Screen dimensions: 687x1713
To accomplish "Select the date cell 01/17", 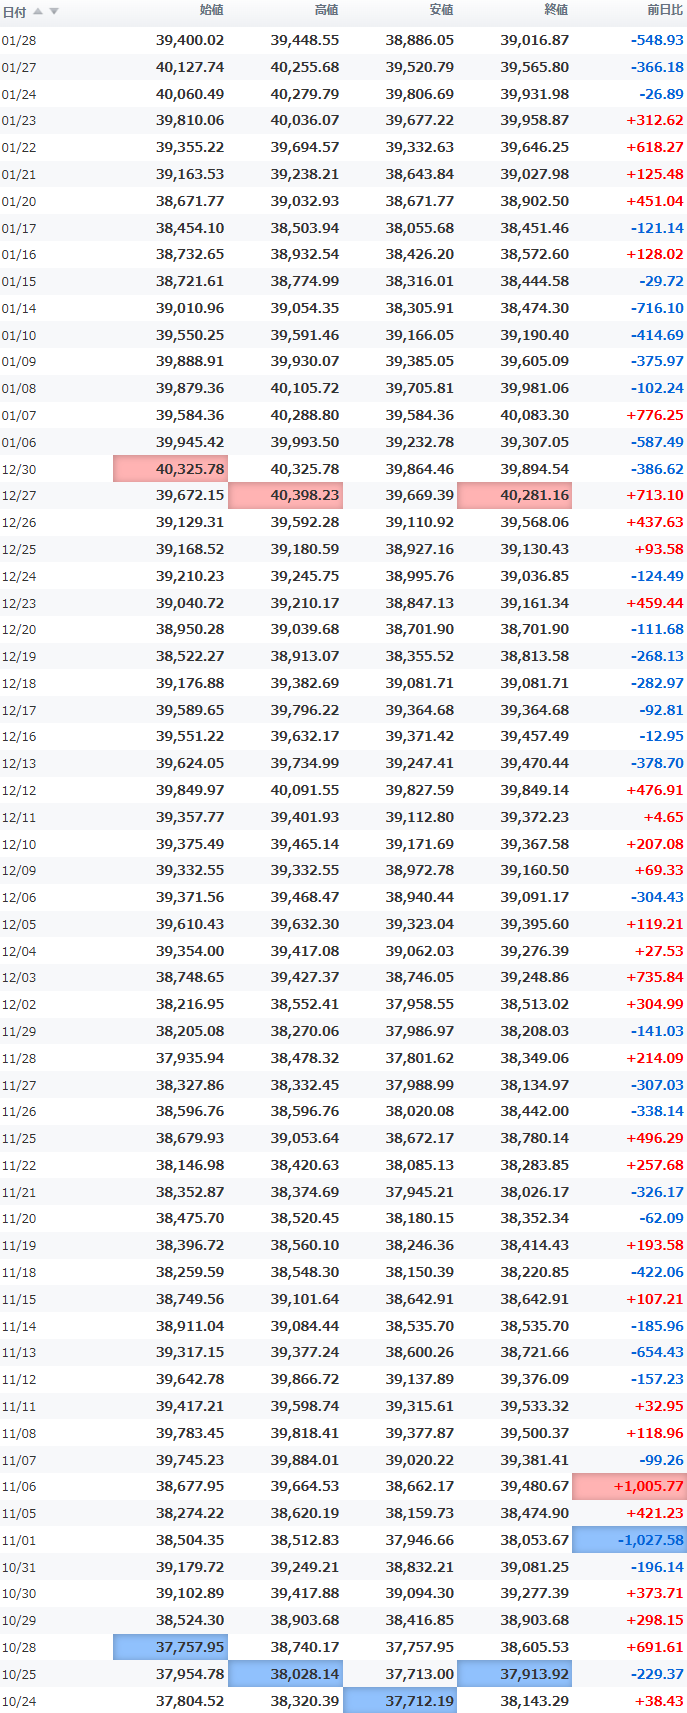I will coord(19,229).
